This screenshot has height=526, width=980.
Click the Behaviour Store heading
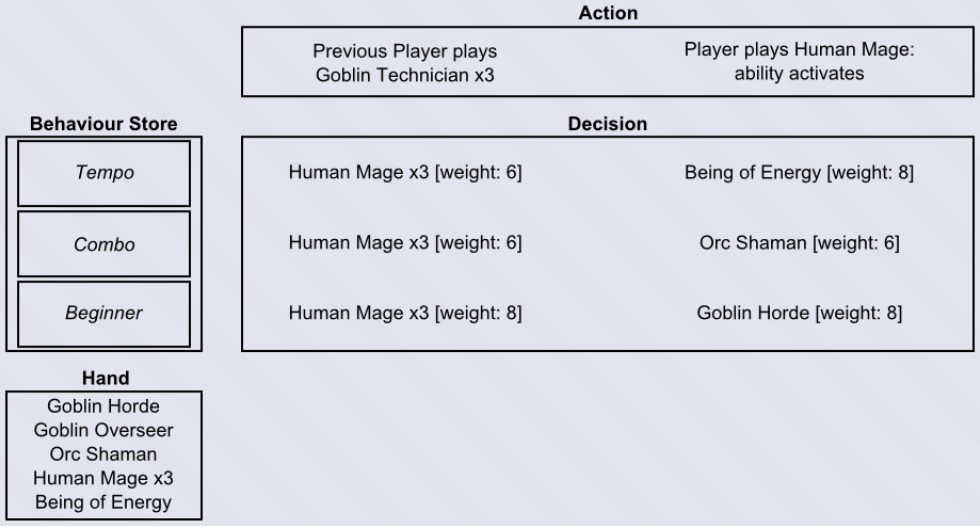tap(104, 124)
